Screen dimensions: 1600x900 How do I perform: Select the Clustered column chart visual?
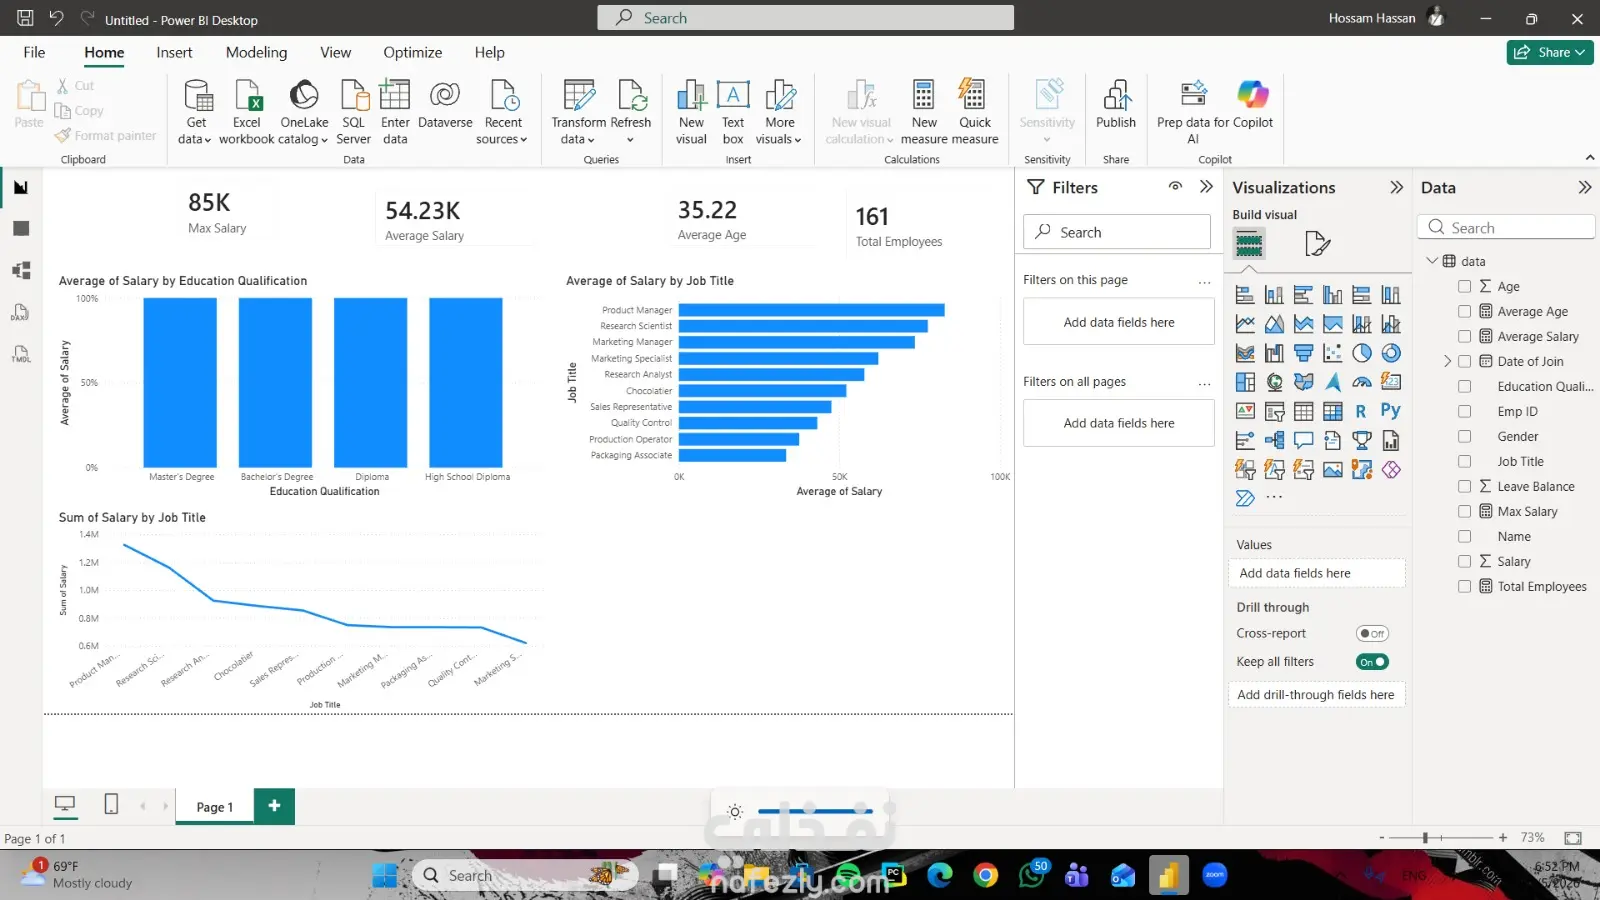[1332, 295]
